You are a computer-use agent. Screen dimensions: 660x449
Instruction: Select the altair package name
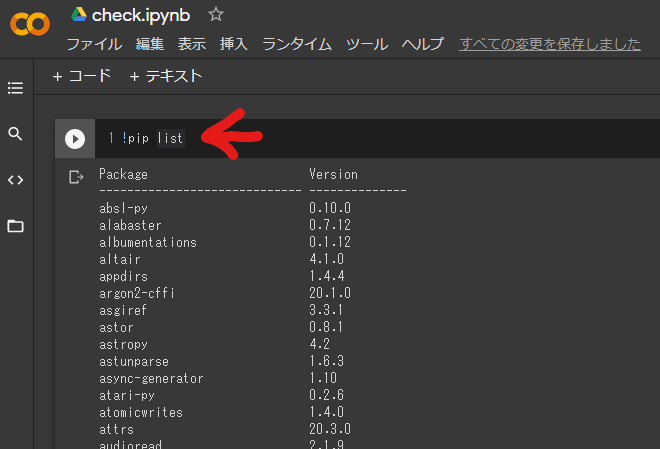coord(120,259)
